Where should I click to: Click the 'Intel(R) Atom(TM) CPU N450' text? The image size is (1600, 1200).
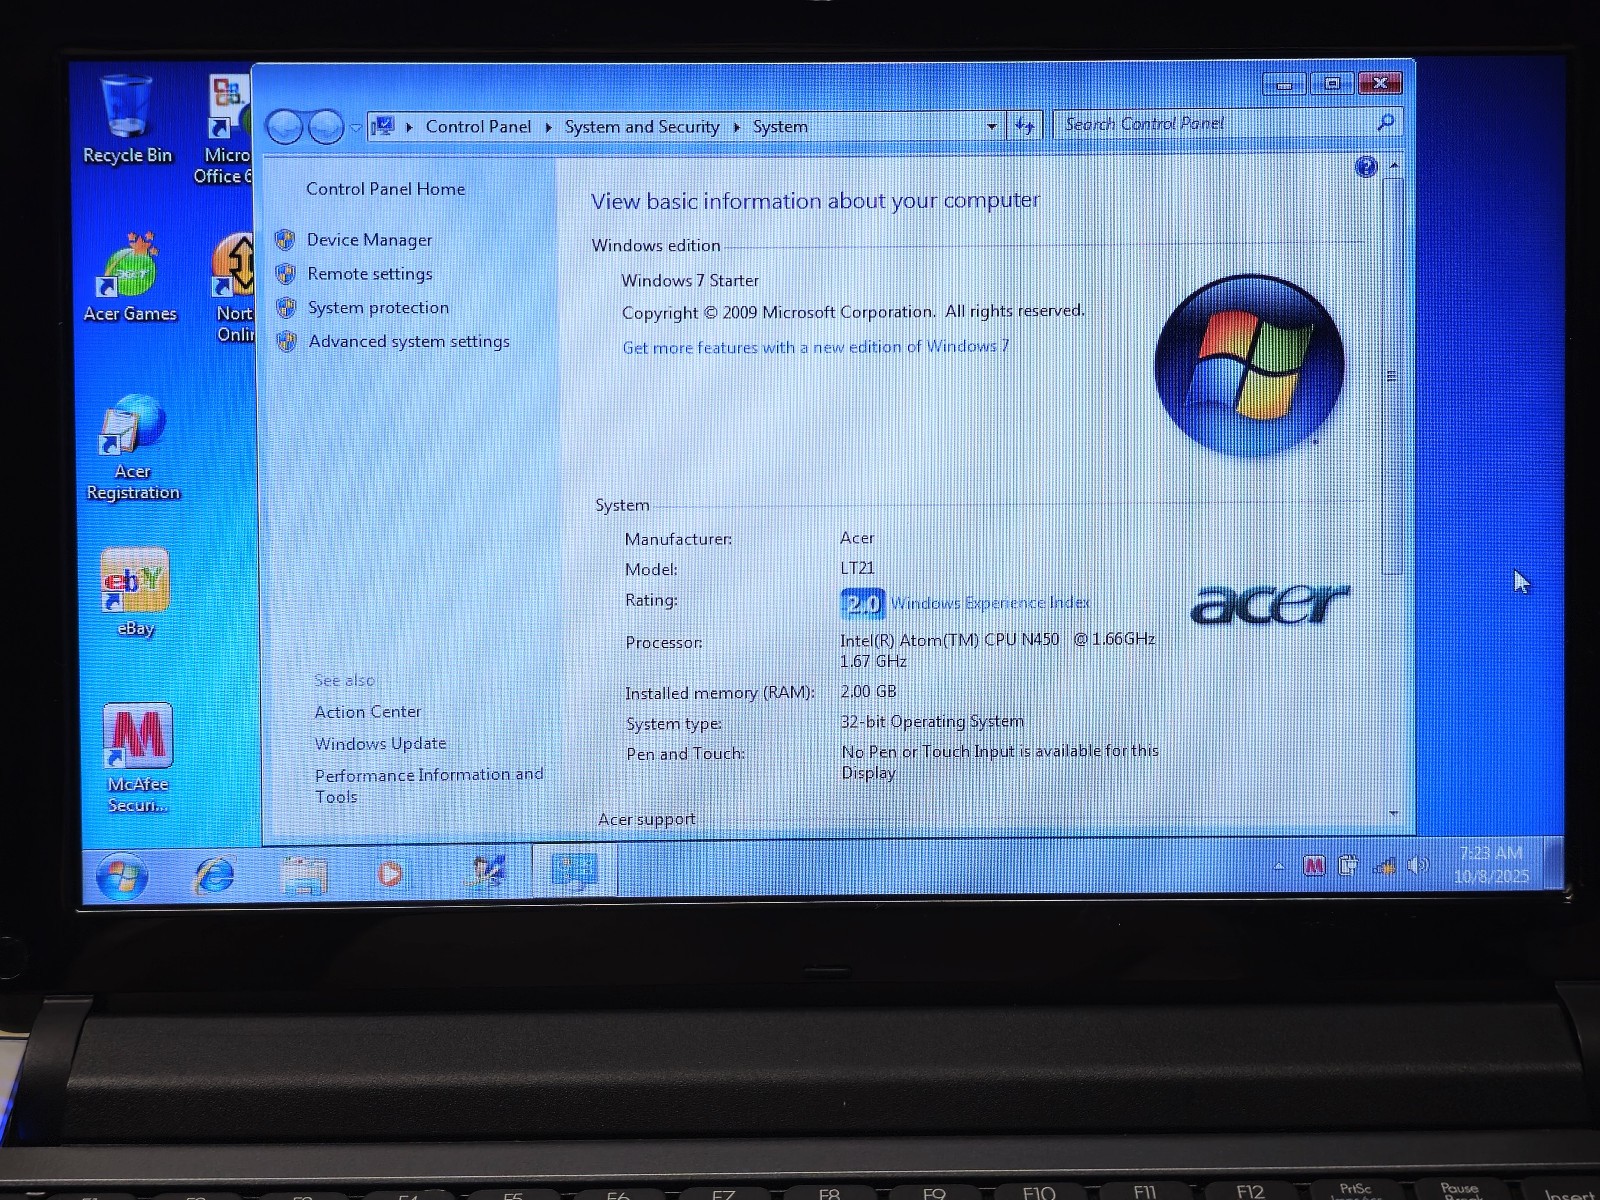pos(949,639)
